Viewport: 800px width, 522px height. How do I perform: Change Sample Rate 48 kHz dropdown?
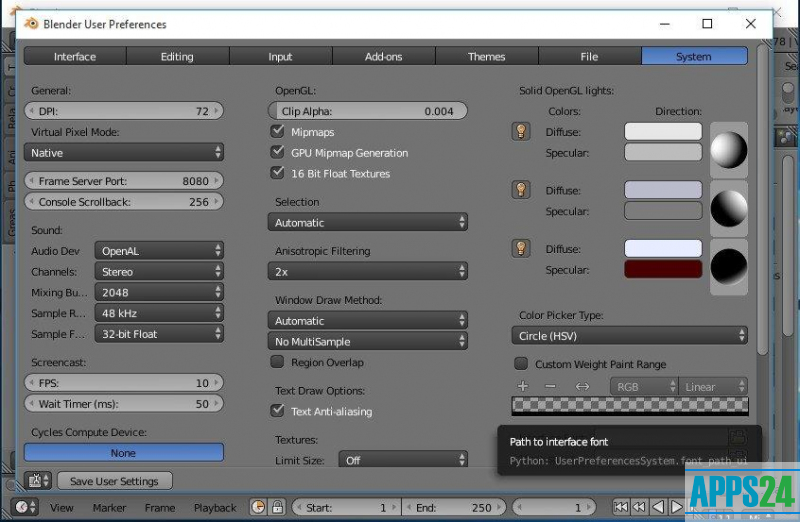pos(159,313)
